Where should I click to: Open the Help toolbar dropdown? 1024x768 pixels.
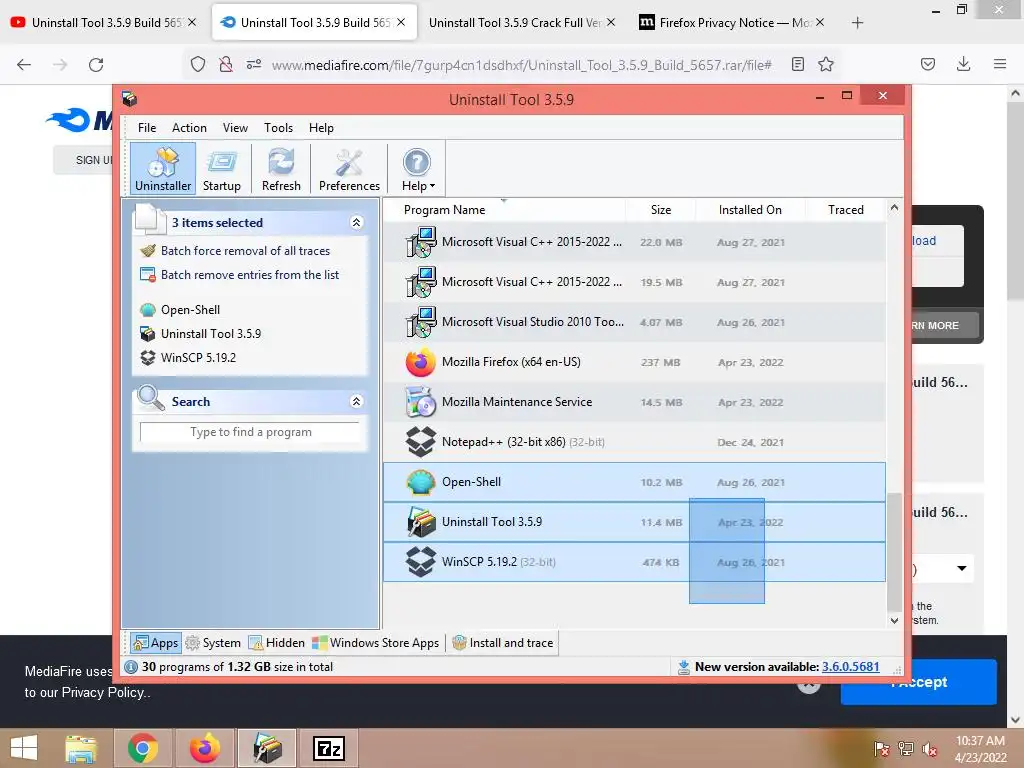pyautogui.click(x=417, y=168)
